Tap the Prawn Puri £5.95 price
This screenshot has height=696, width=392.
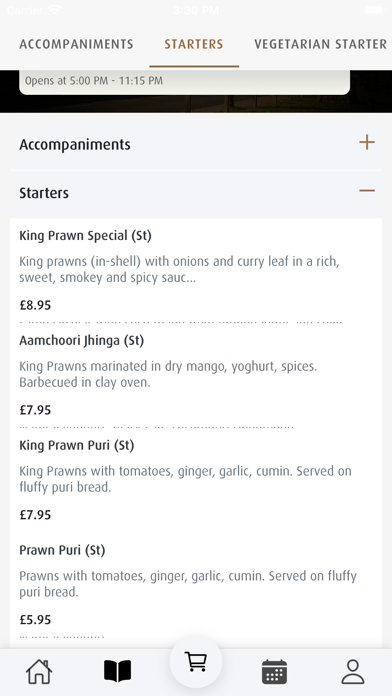pos(35,619)
